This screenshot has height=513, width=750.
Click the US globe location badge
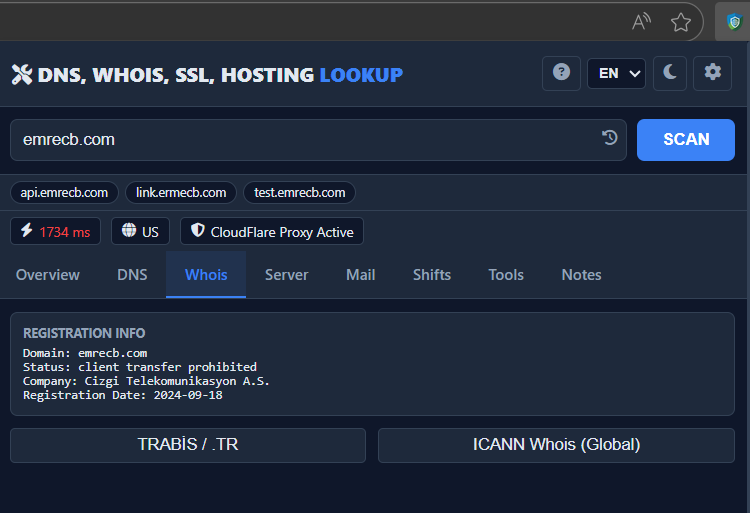[x=140, y=231]
